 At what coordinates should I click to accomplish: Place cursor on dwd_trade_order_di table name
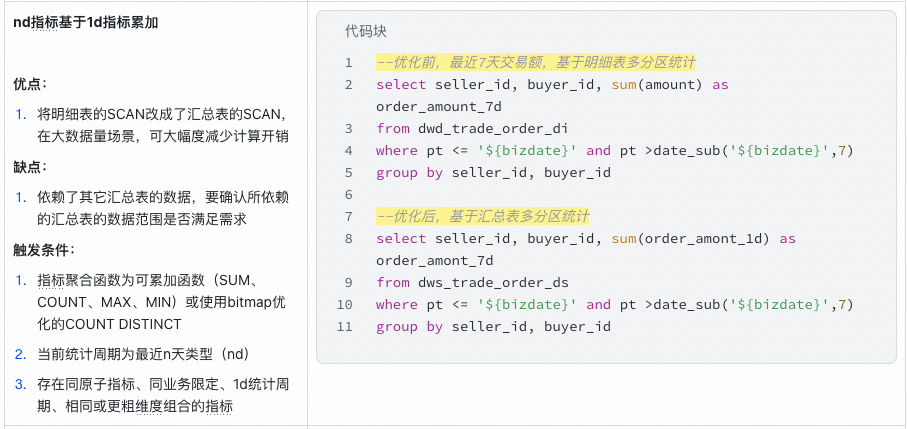[493, 129]
